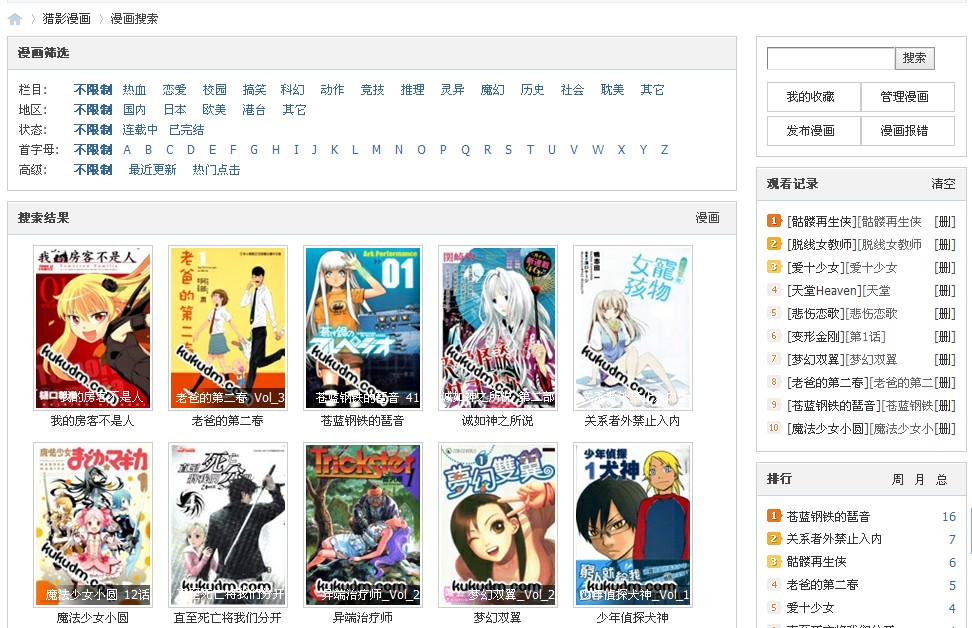Open cover thumbnail of 苍蓝钢铁的琶音

click(363, 328)
